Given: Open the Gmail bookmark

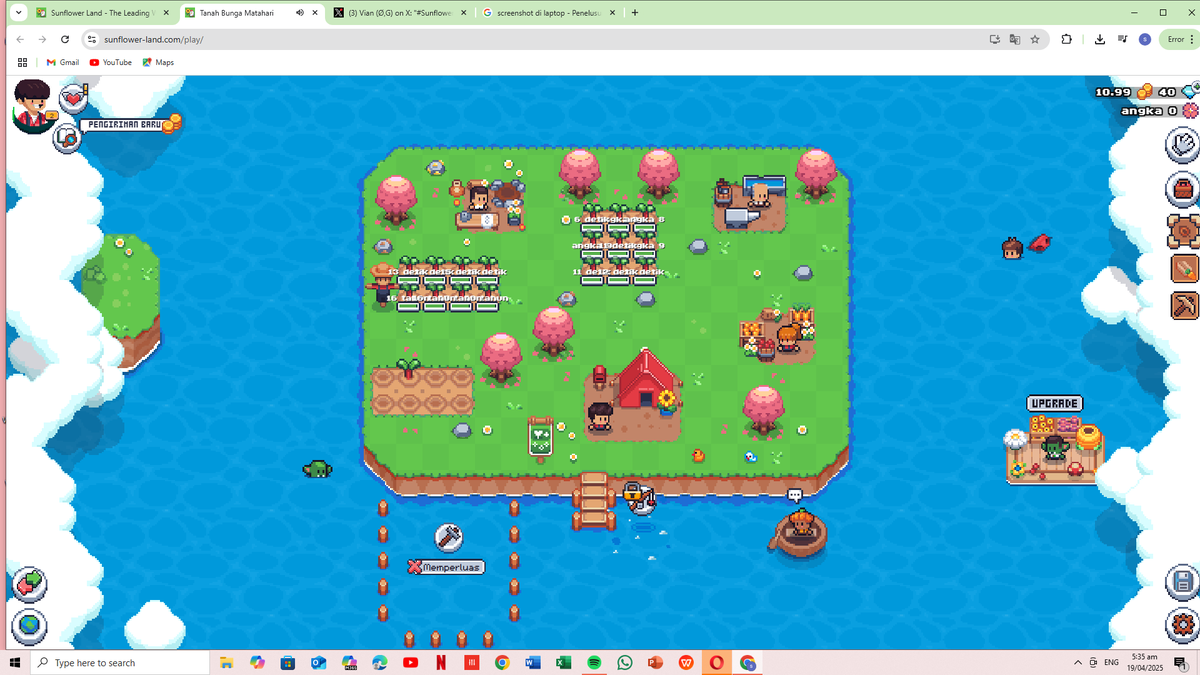Looking at the screenshot, I should (x=62, y=62).
